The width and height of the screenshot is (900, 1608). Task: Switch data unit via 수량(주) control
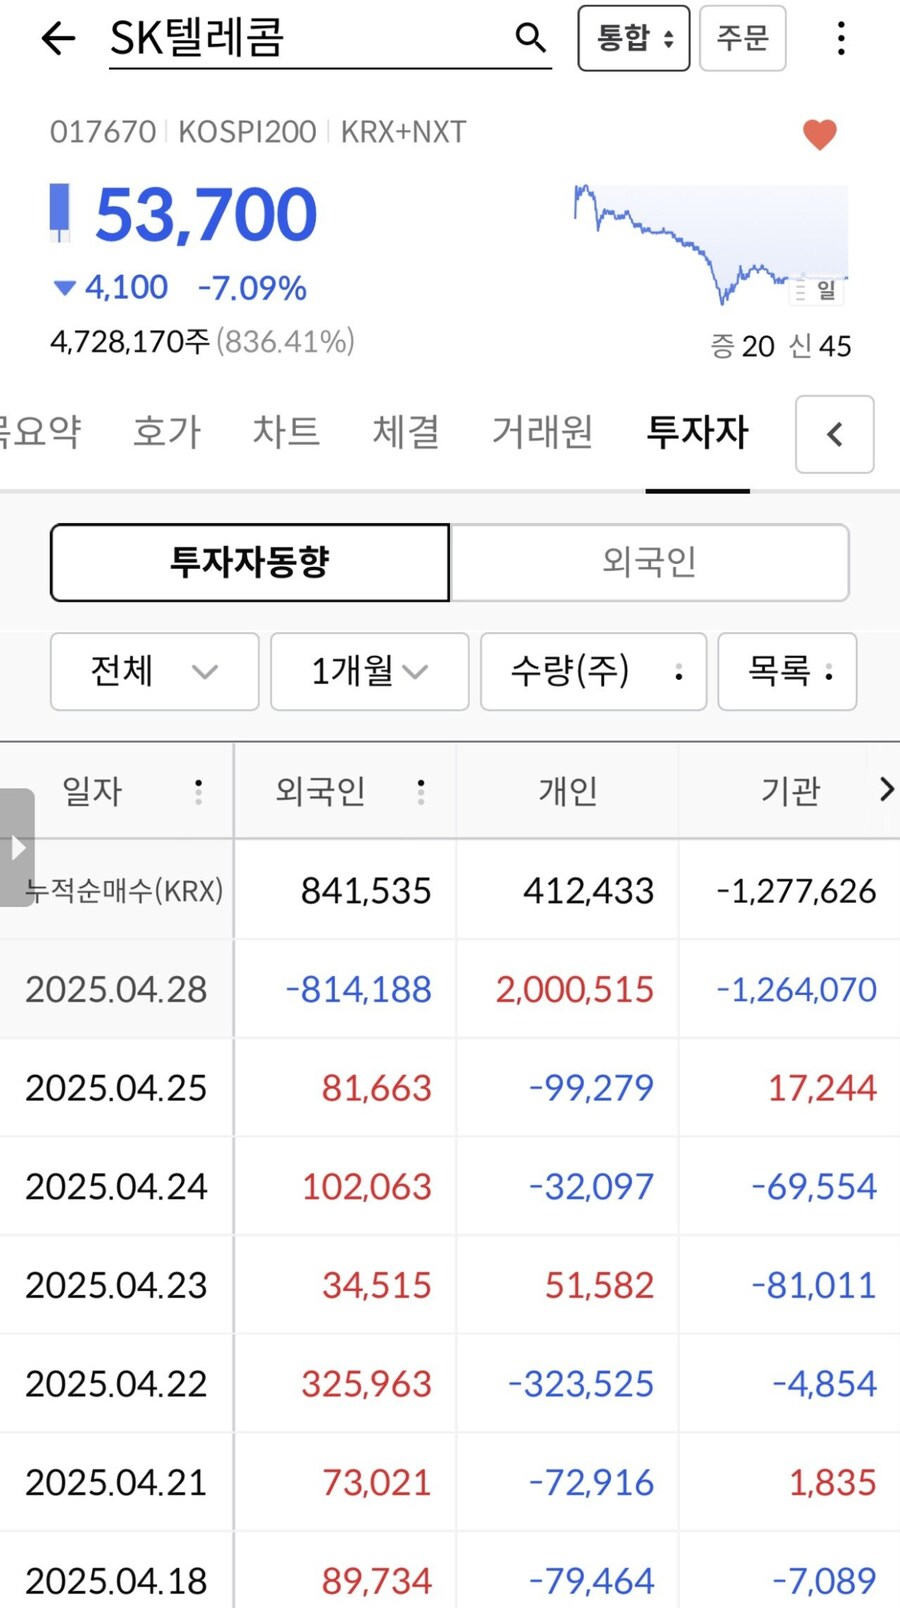point(593,672)
